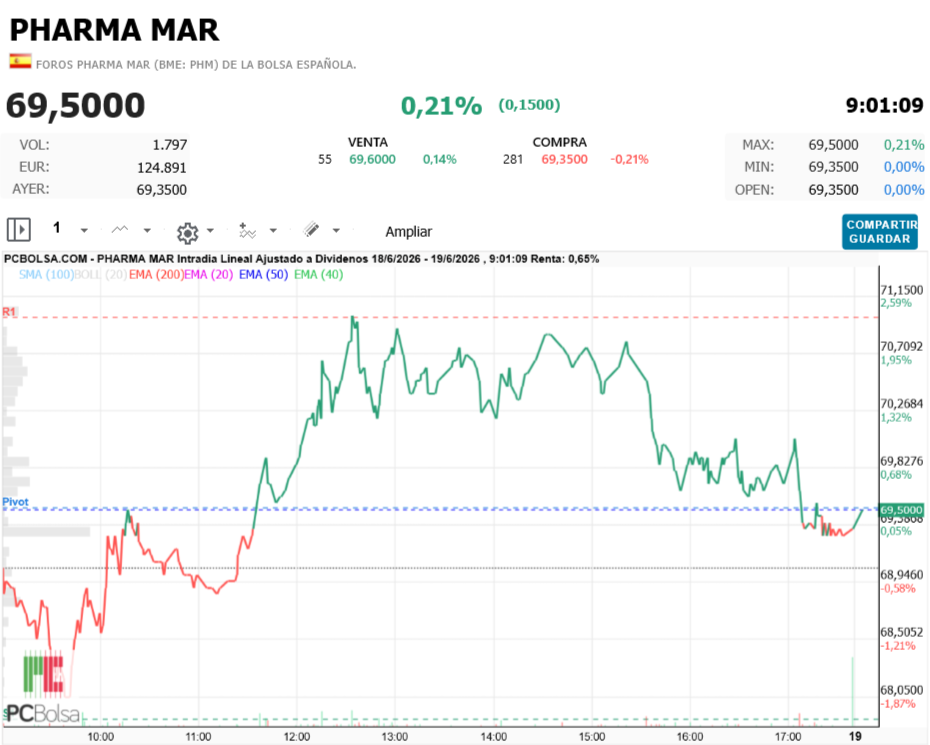Click the 17:00 time axis label
This screenshot has width=930, height=745.
point(788,737)
